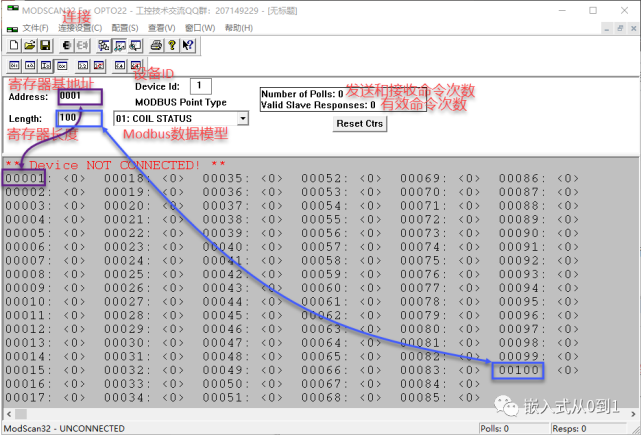
Task: Set display format to Binary (011 icon)
Action: point(14,65)
